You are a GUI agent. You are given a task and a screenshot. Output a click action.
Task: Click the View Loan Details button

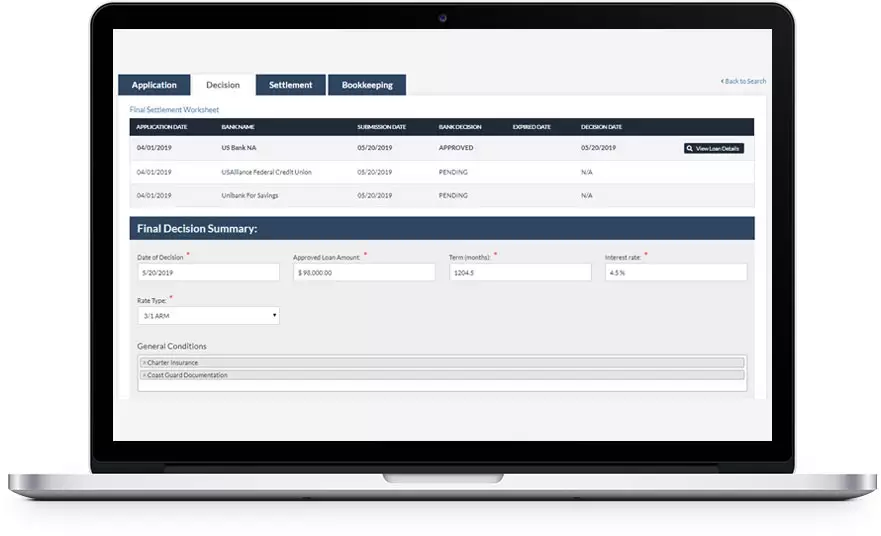pyautogui.click(x=714, y=148)
